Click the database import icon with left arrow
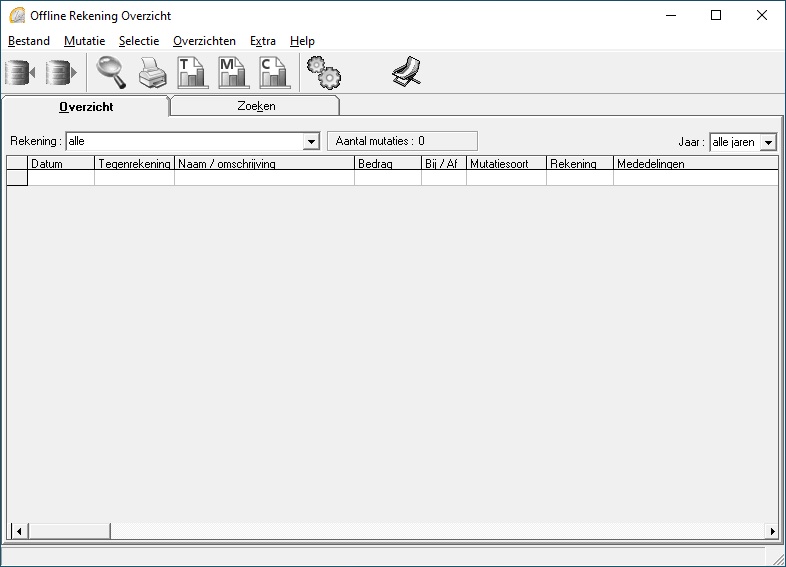This screenshot has height=567, width=786. pos(20,73)
